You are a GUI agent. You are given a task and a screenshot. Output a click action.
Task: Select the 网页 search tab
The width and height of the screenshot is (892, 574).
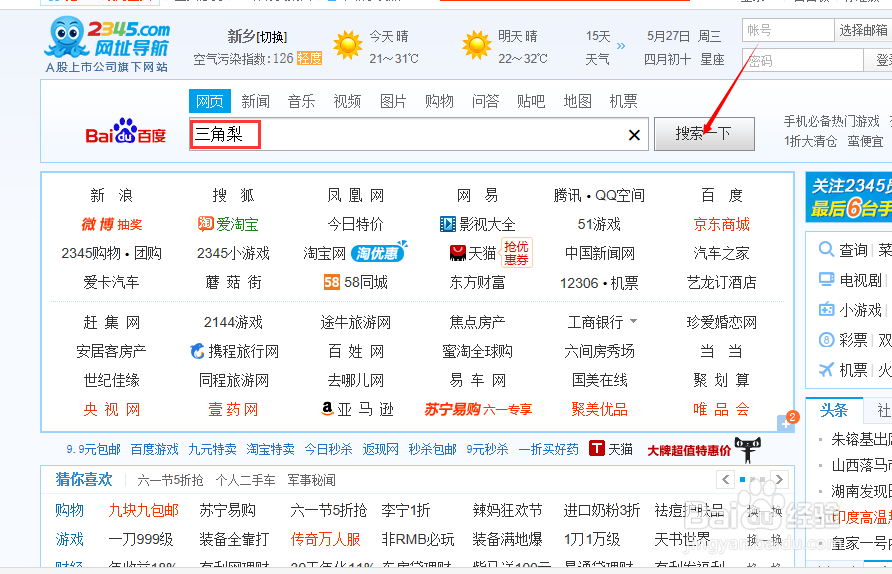pos(210,101)
